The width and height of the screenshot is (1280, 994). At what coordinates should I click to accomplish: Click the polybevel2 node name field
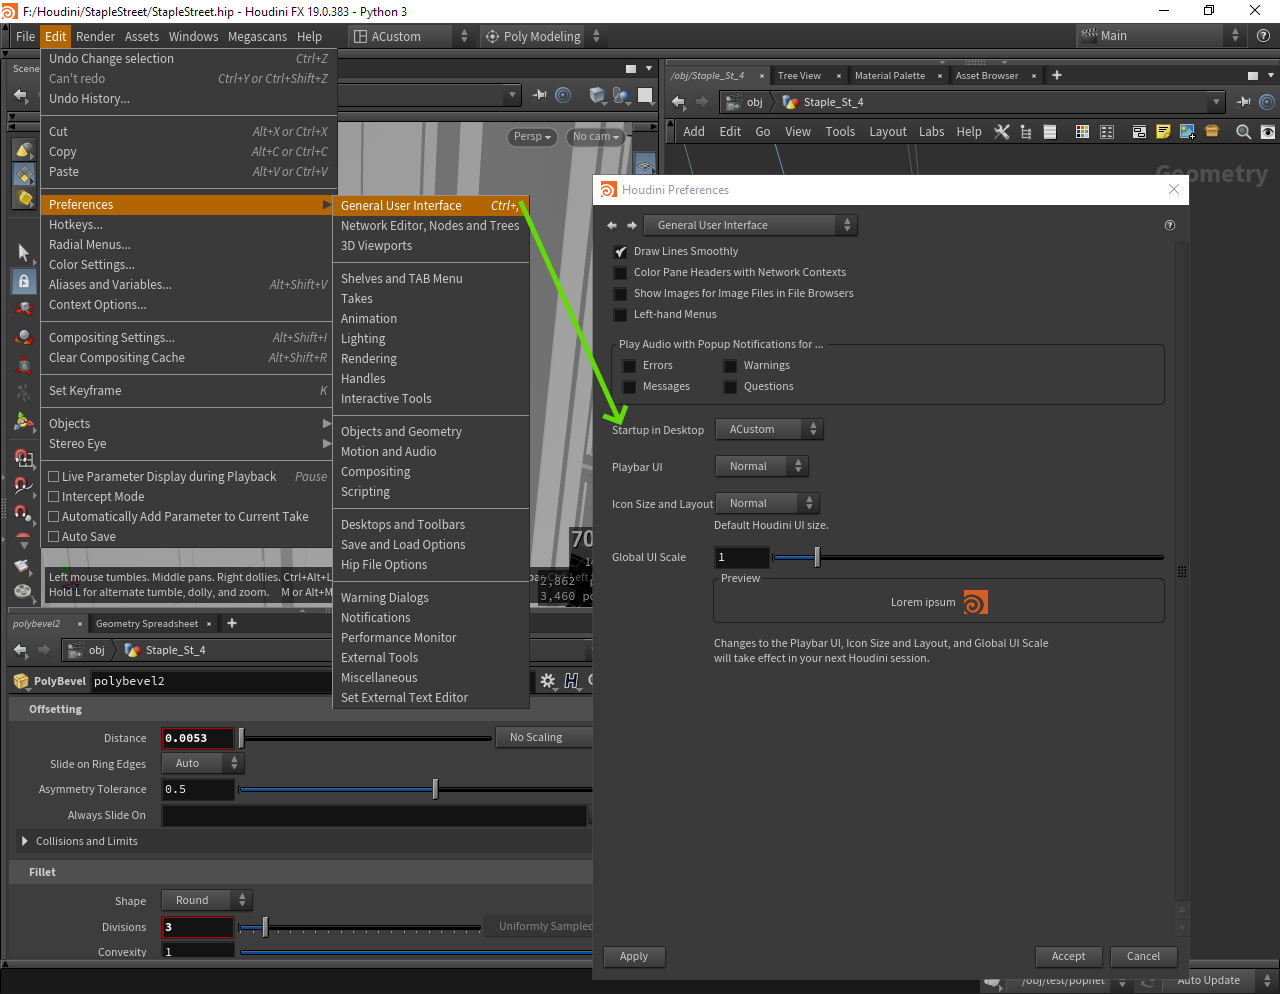coord(300,681)
